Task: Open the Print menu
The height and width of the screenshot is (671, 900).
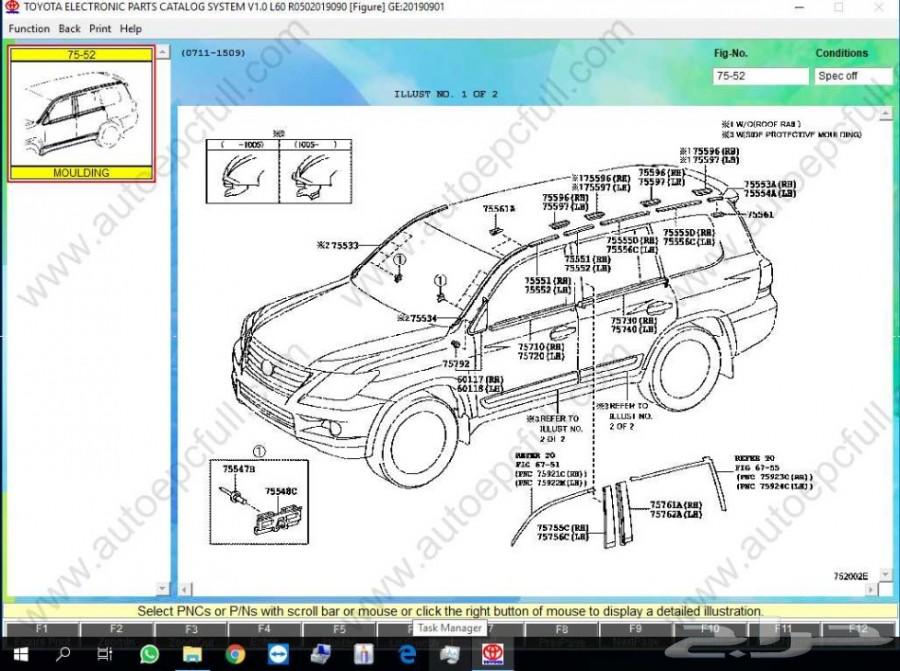Action: (x=100, y=29)
